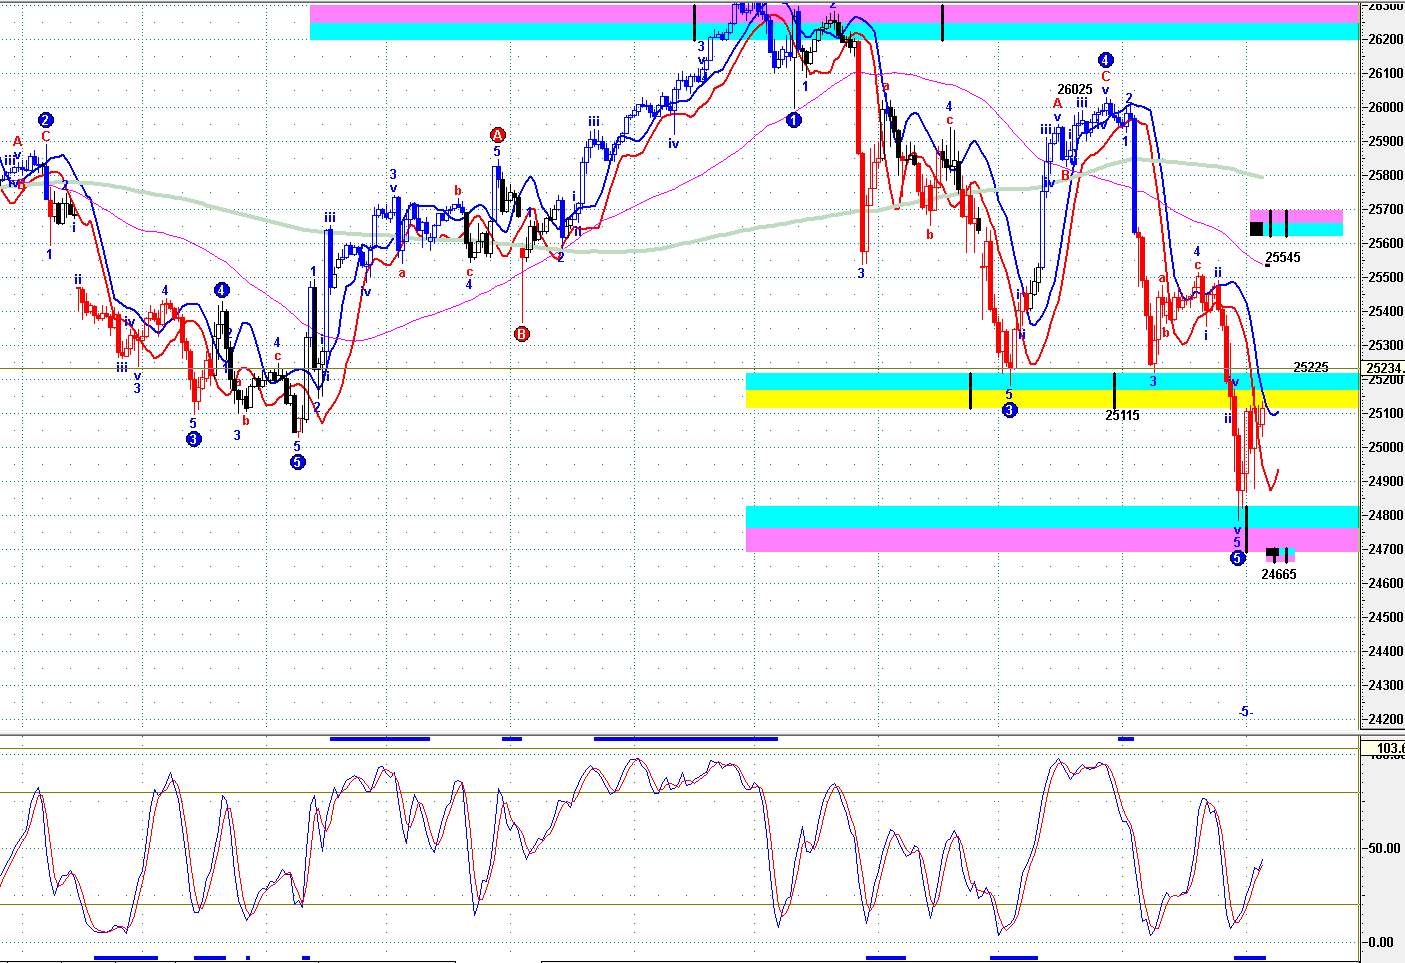The image size is (1405, 963).
Task: Click blue circled 4 above the 26025 label
Action: (x=1105, y=60)
